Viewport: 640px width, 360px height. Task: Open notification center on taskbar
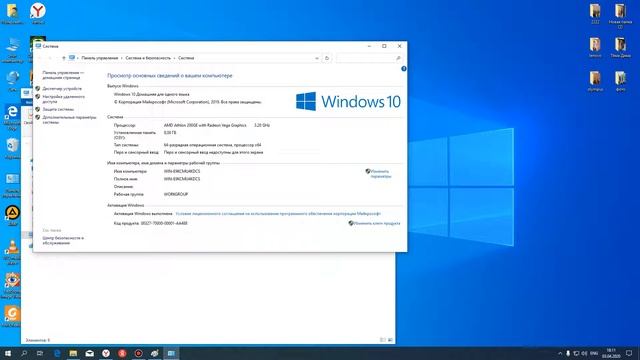coord(629,353)
